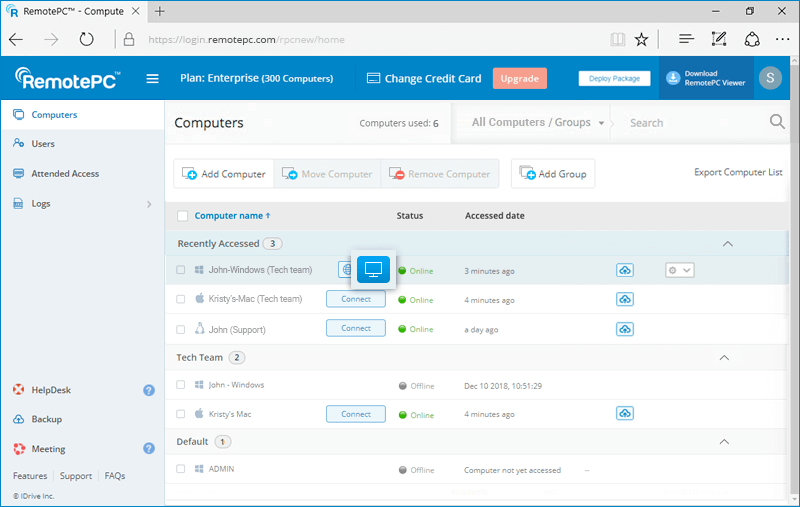Click the Add Computer button
The image size is (800, 507).
pyautogui.click(x=223, y=174)
